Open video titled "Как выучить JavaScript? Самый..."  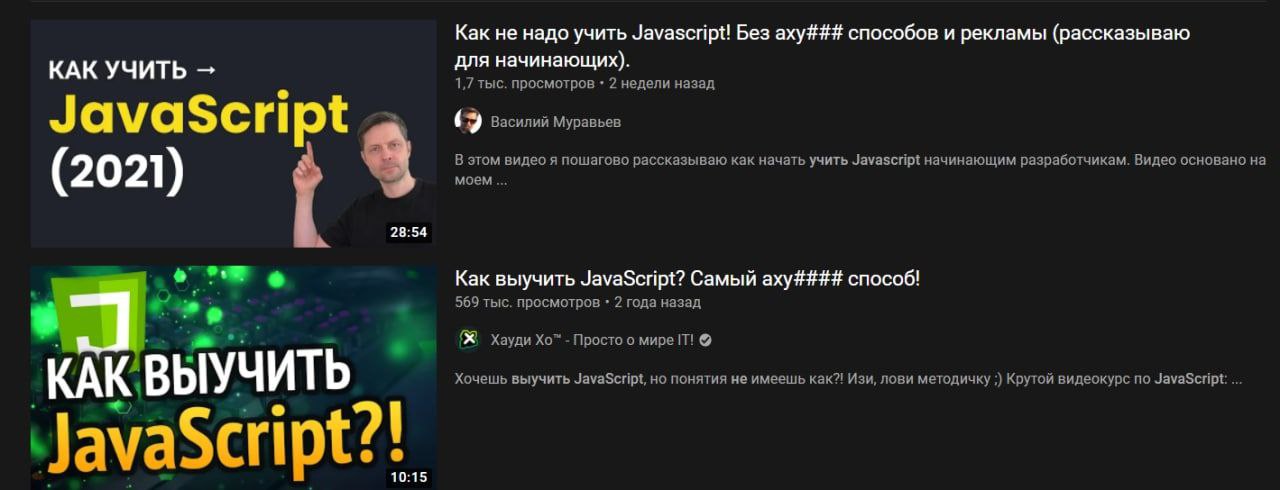click(x=687, y=278)
